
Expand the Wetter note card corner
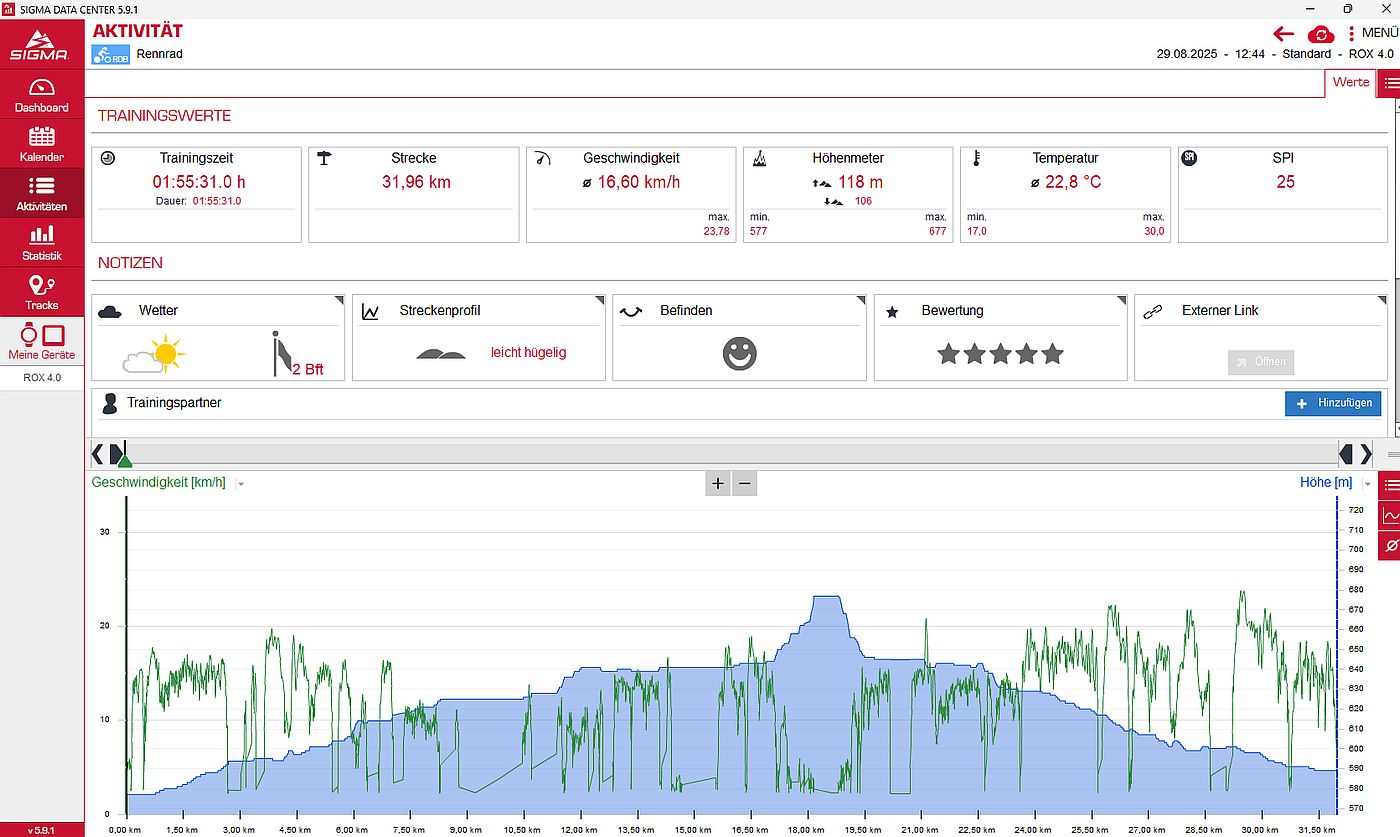coord(339,300)
